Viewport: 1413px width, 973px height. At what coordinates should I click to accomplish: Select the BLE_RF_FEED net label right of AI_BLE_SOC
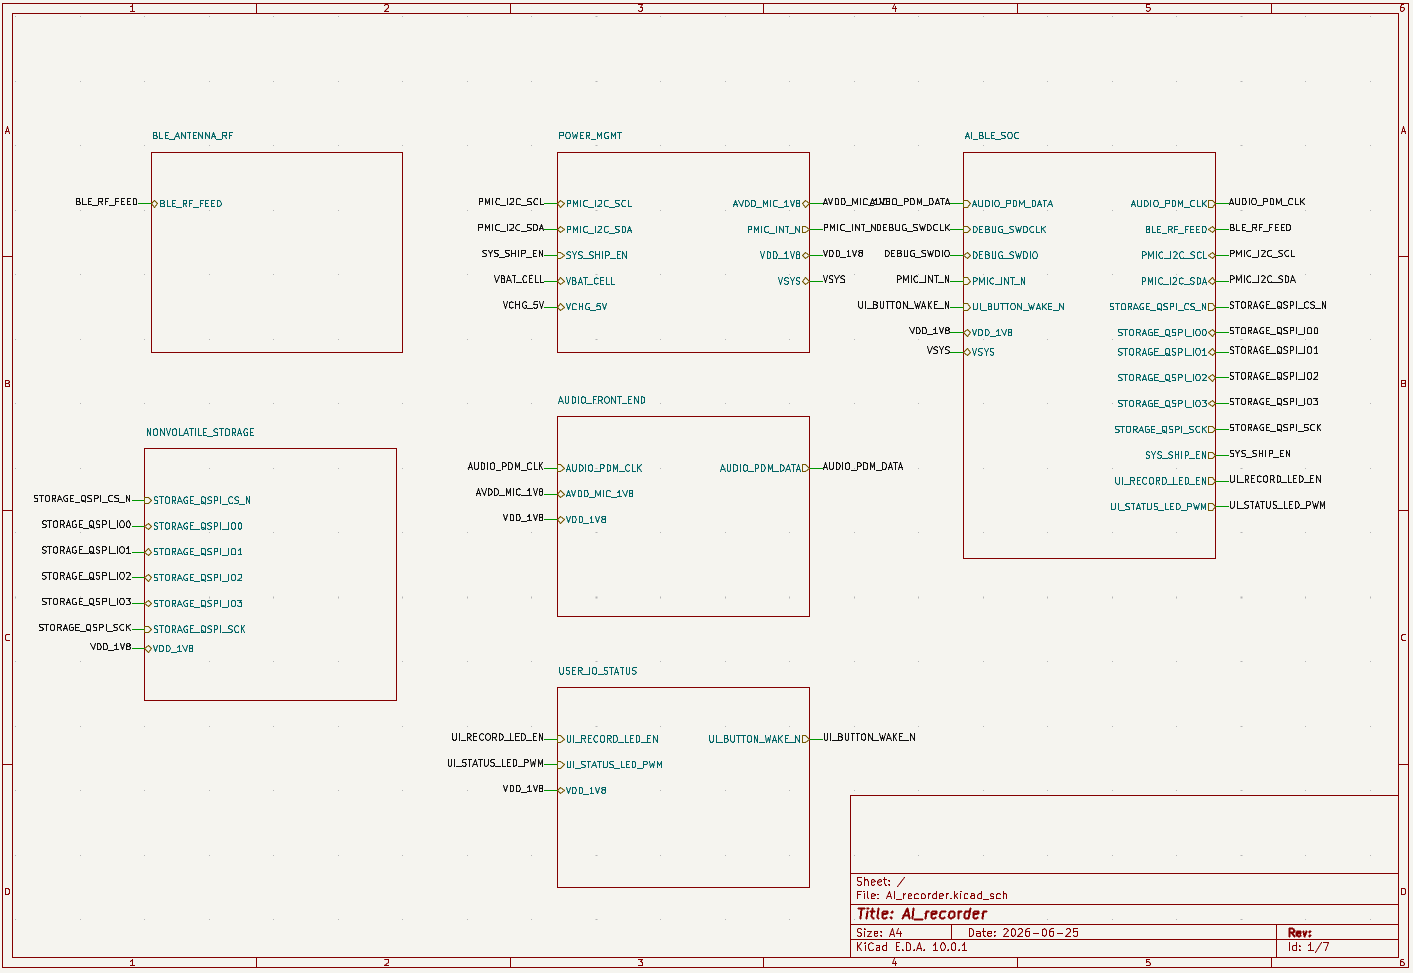pos(1260,228)
